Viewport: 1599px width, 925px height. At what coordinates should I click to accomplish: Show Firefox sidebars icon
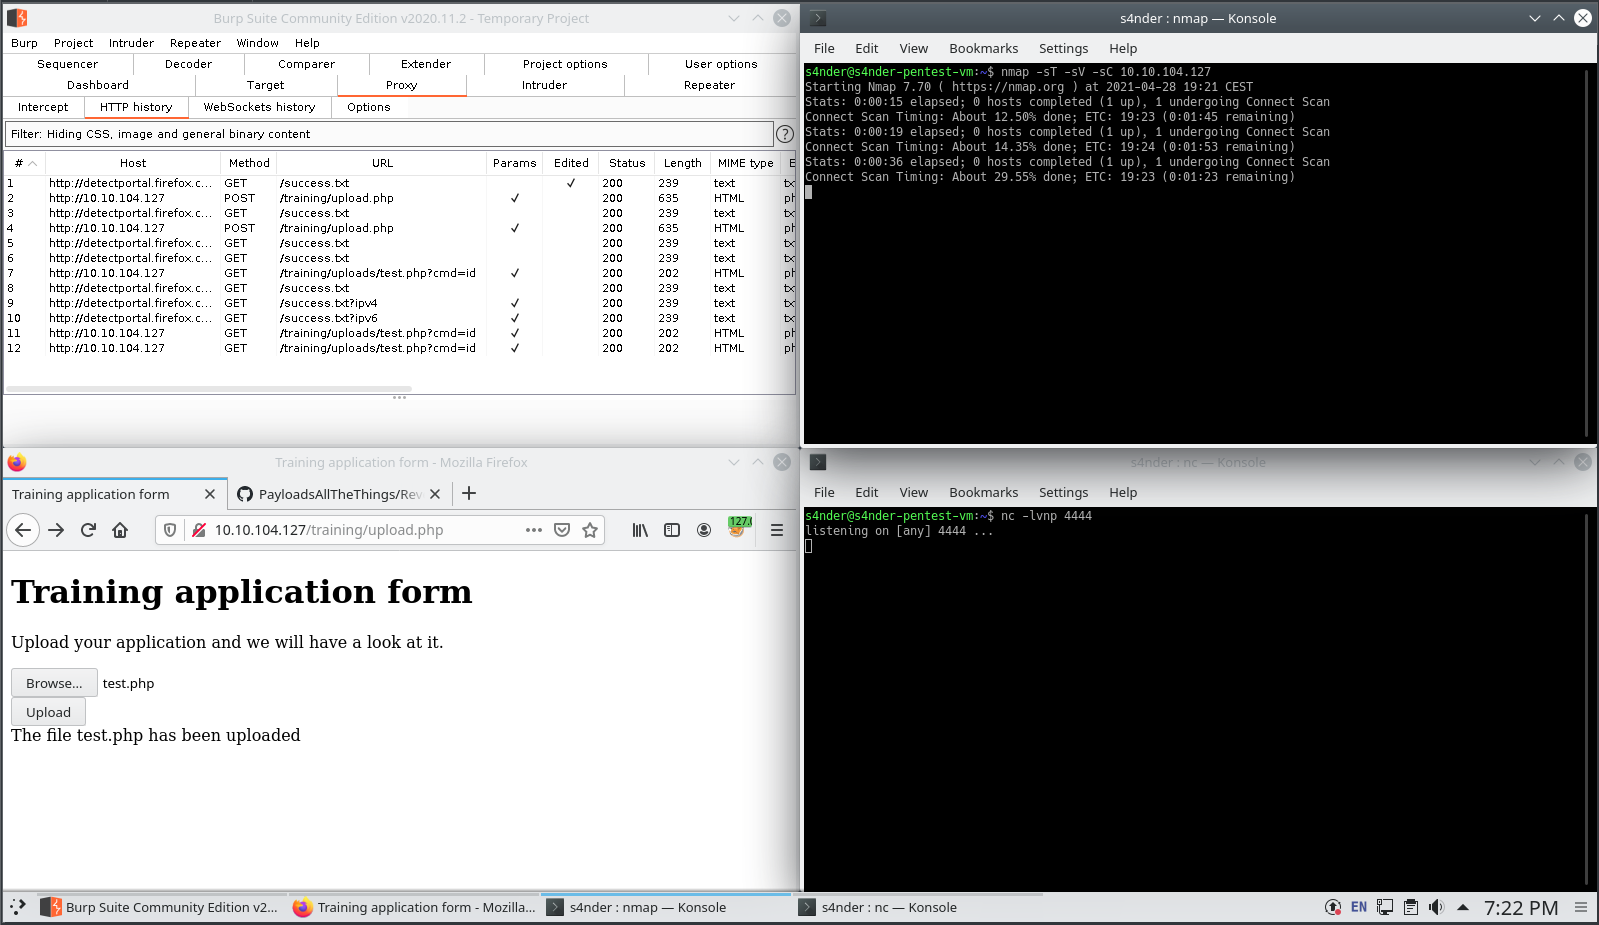tap(672, 530)
